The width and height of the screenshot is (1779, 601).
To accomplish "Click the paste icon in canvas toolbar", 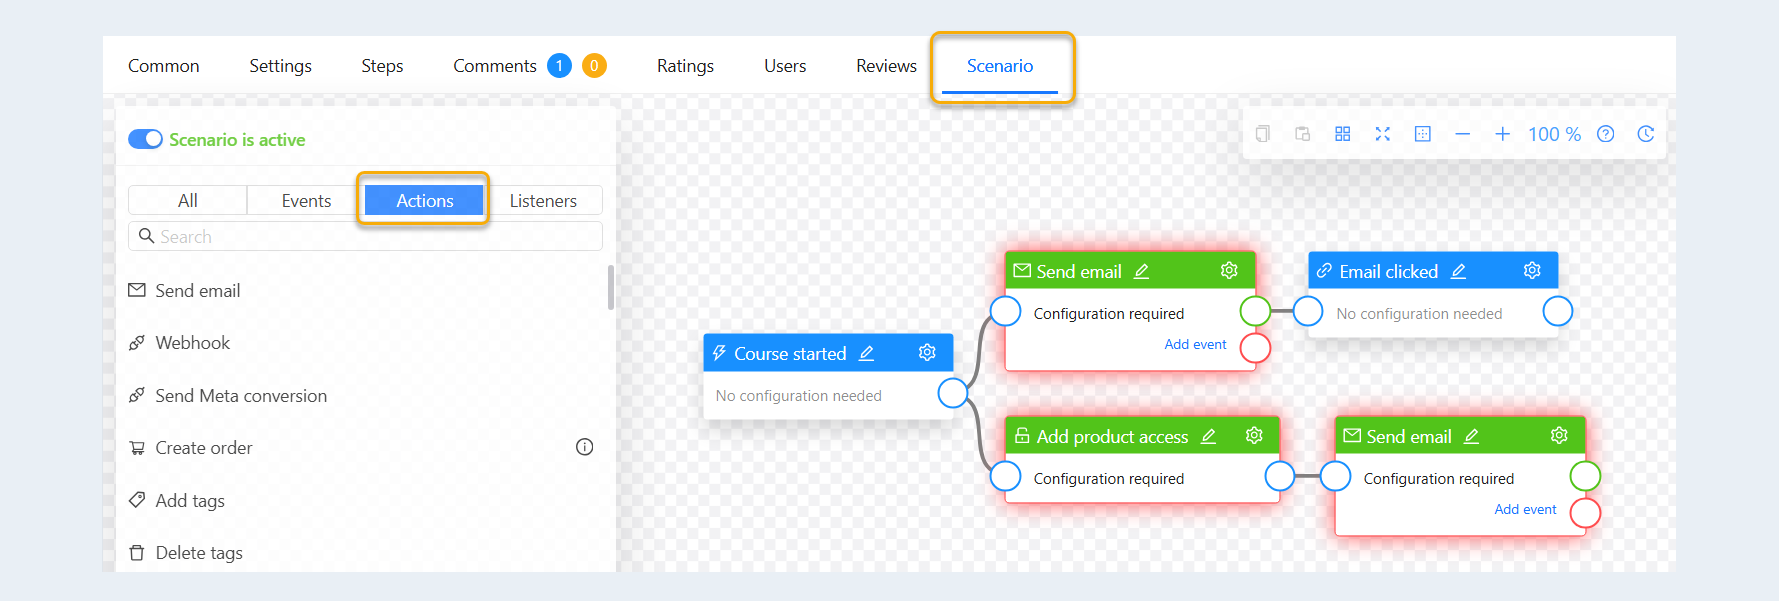I will (1302, 134).
